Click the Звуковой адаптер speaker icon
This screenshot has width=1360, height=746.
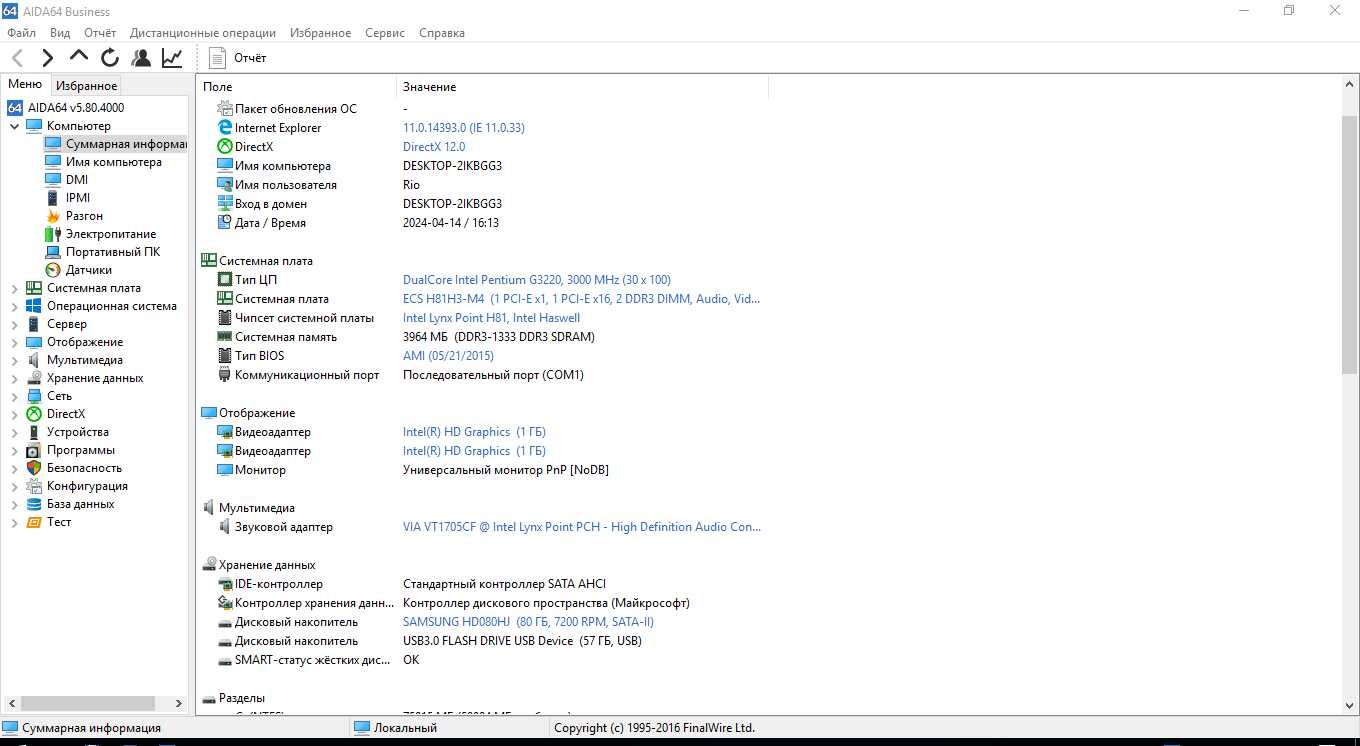tap(225, 527)
